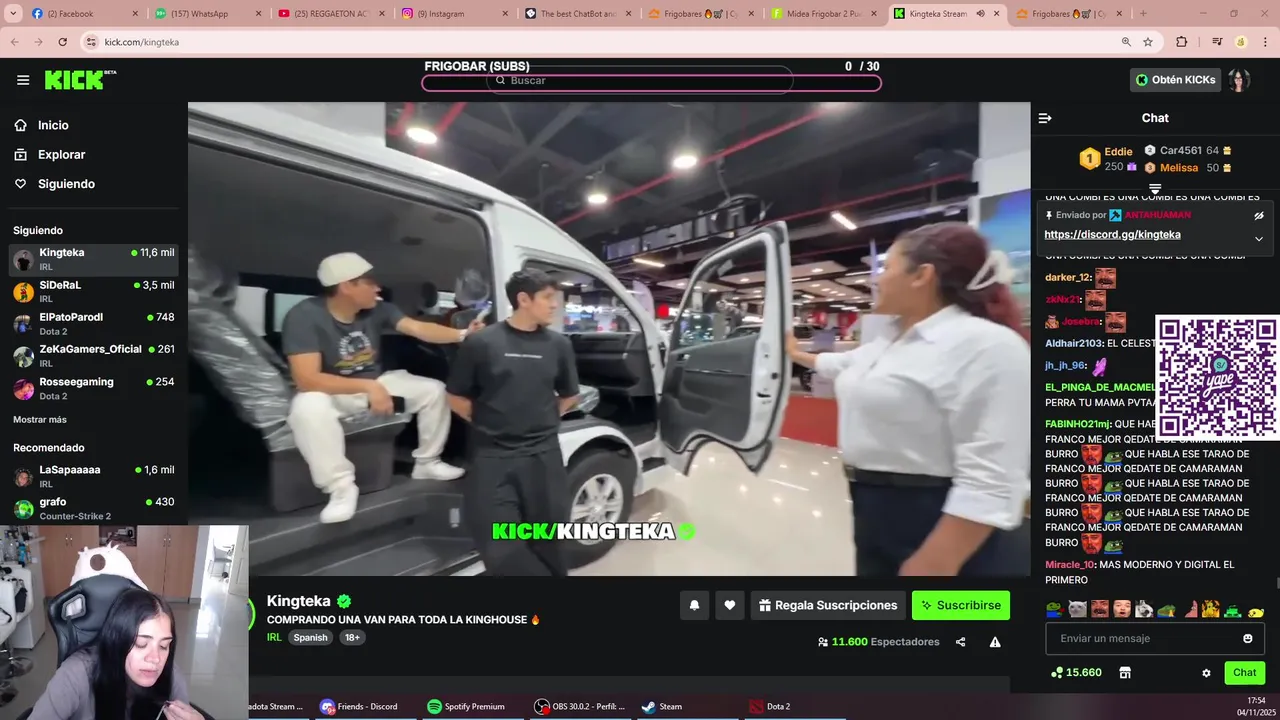Expand followed list with Mostrar más
This screenshot has height=720, width=1280.
tap(40, 420)
